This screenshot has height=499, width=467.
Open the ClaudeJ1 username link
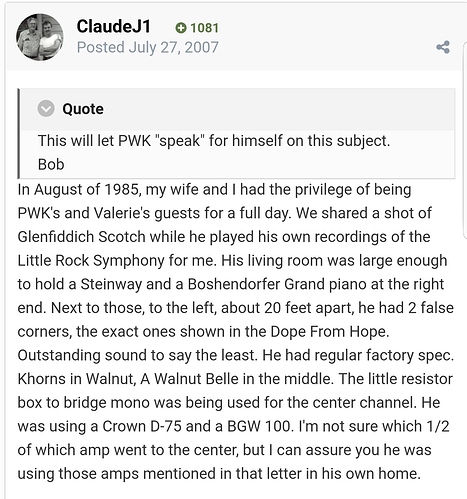pos(114,26)
